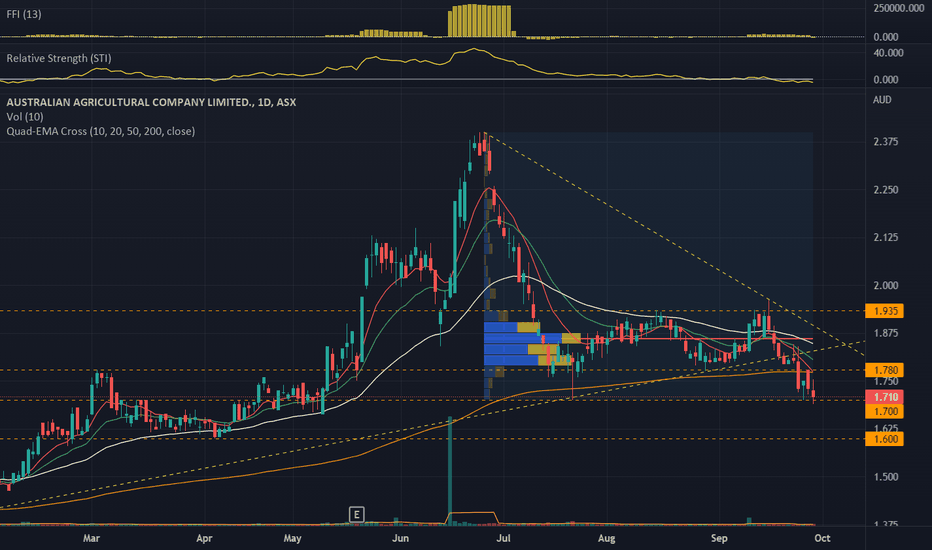This screenshot has height=550, width=932.
Task: Click the 1.935 price level label
Action: [x=884, y=311]
